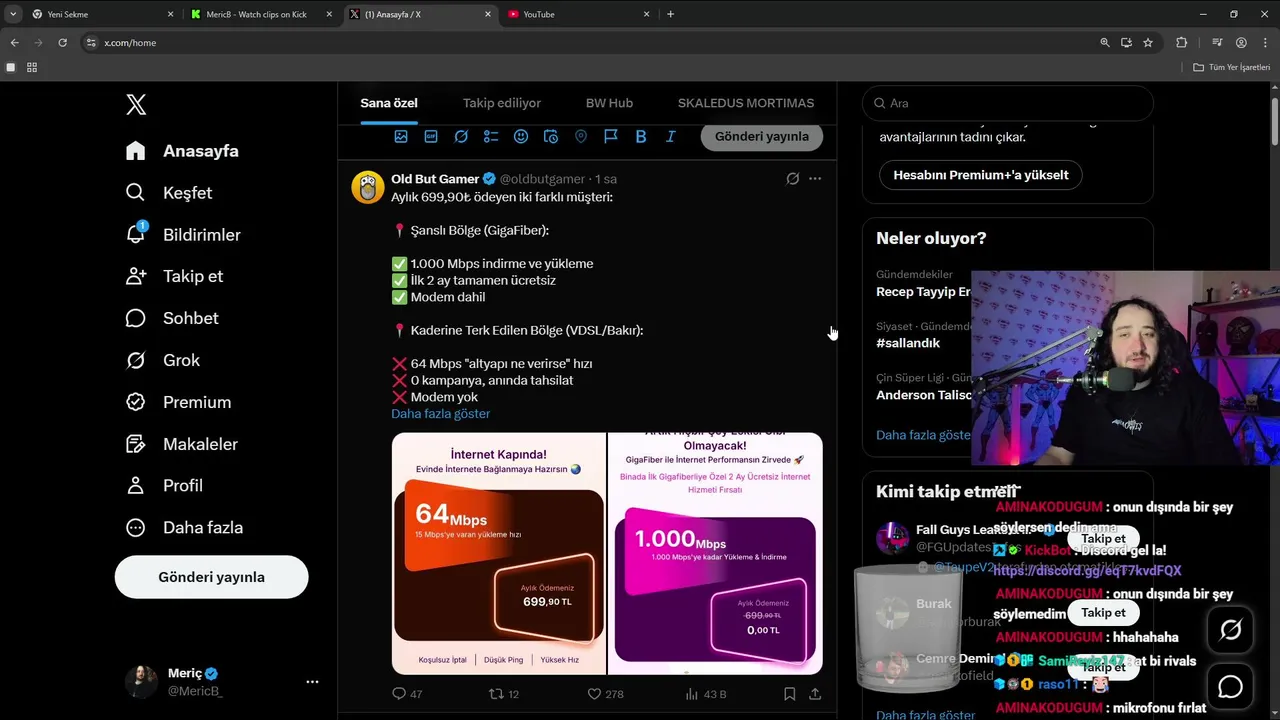Expand the Daha fazla menu
The image size is (1280, 720).
click(184, 528)
